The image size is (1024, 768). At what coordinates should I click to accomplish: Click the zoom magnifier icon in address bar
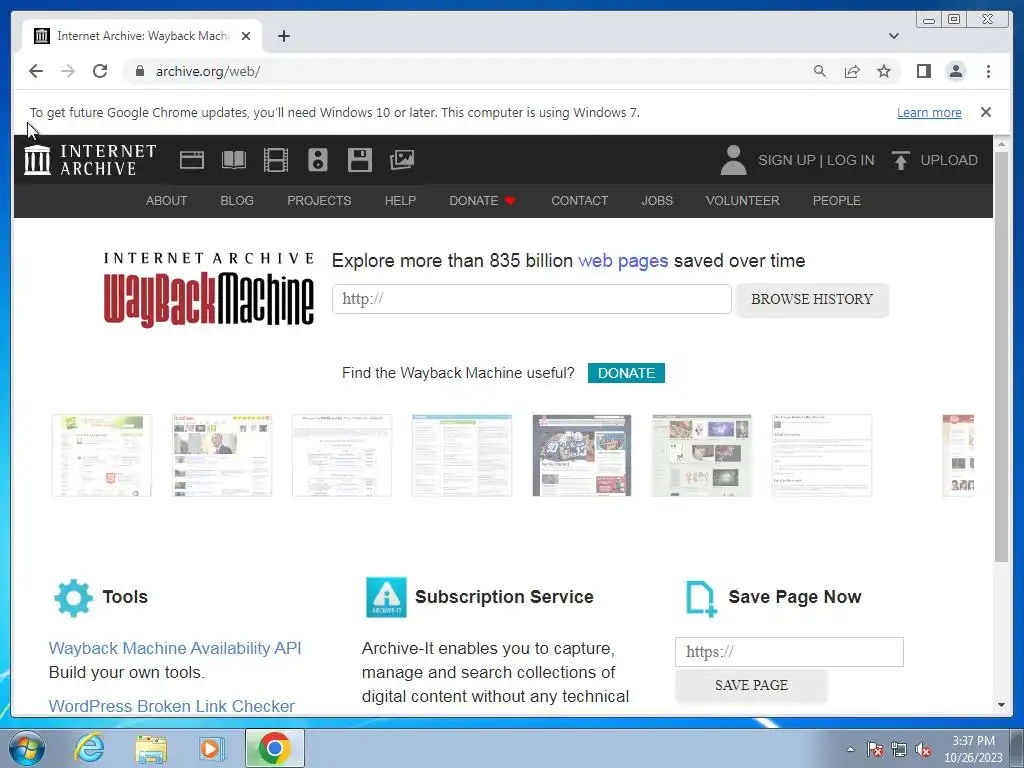(x=820, y=71)
